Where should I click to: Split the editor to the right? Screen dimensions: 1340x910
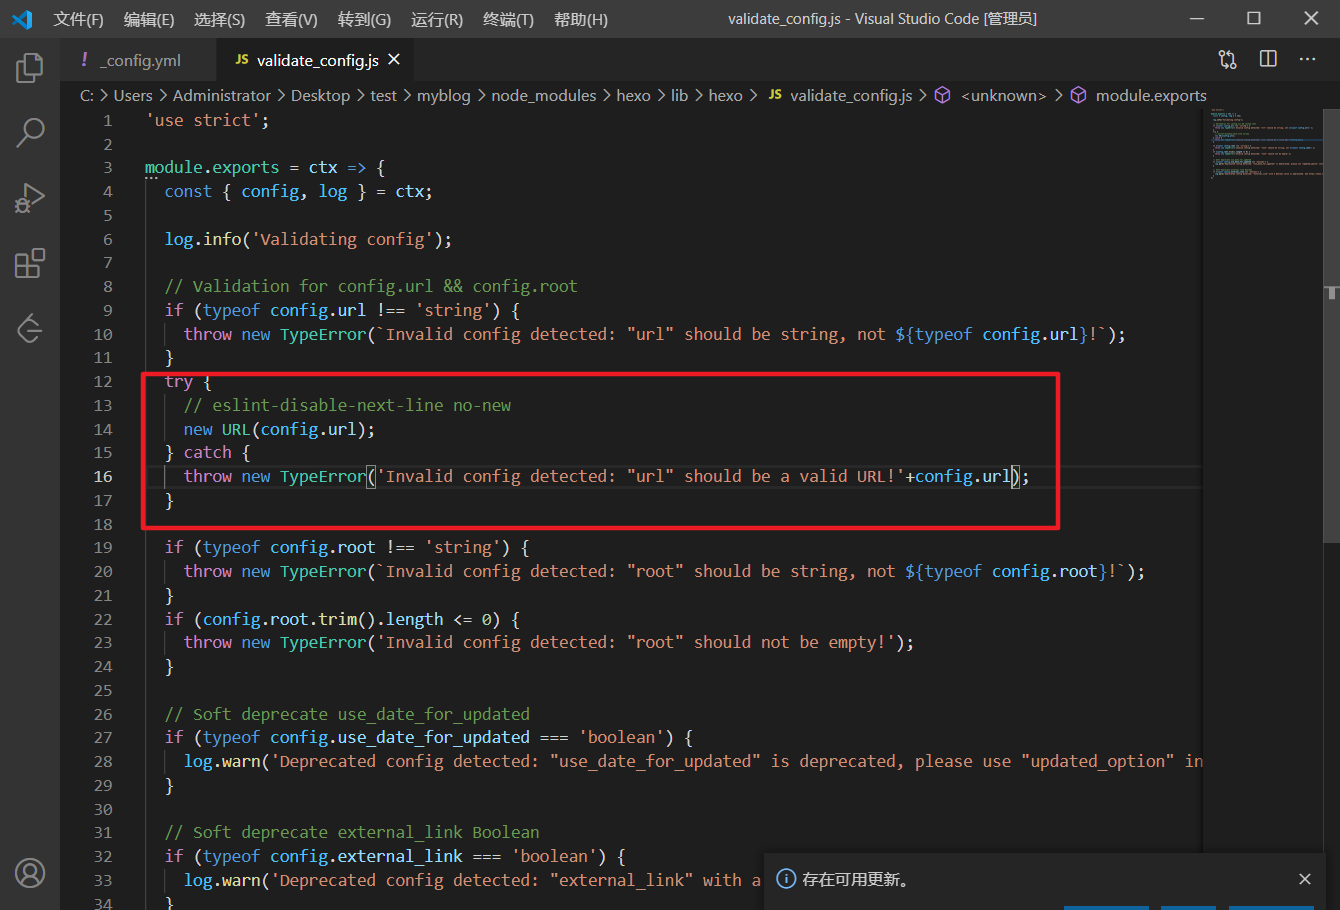click(1268, 60)
